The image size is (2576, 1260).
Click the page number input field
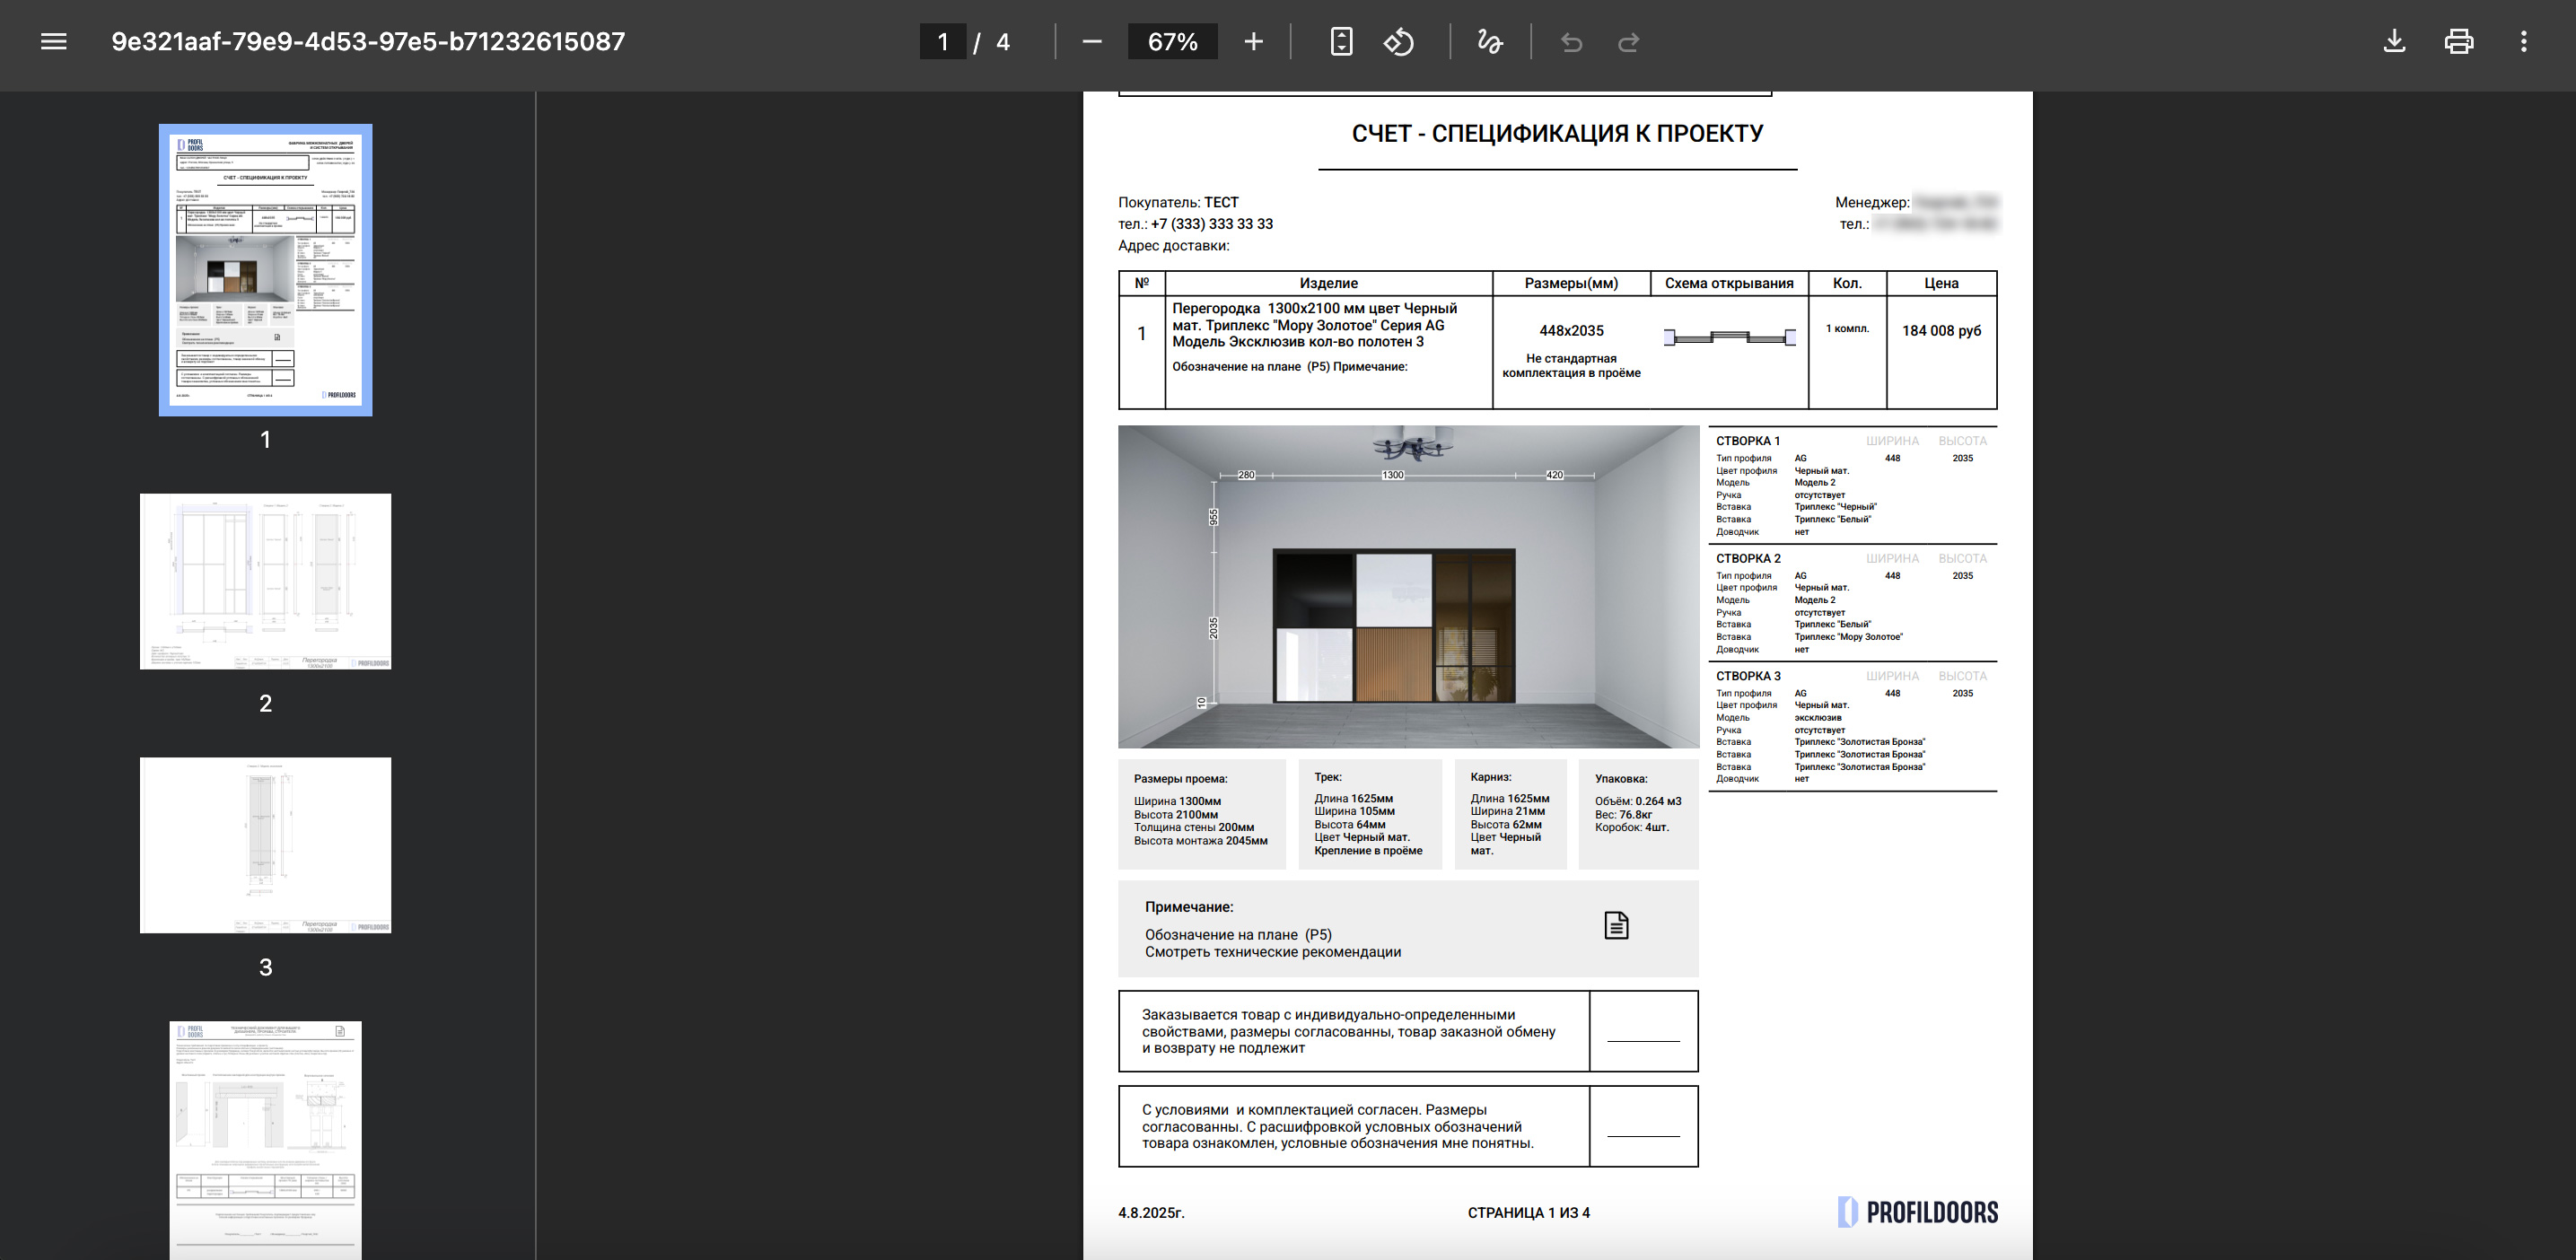pos(942,42)
